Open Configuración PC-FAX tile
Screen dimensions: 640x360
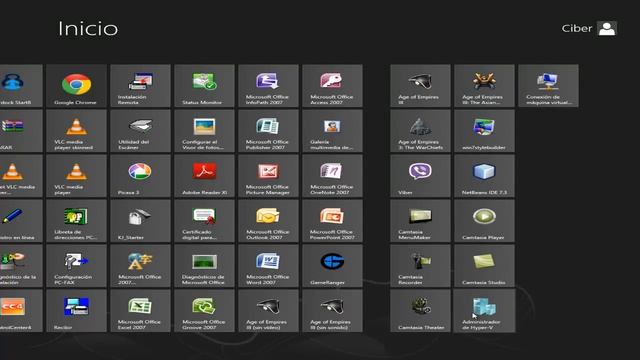tap(76, 266)
